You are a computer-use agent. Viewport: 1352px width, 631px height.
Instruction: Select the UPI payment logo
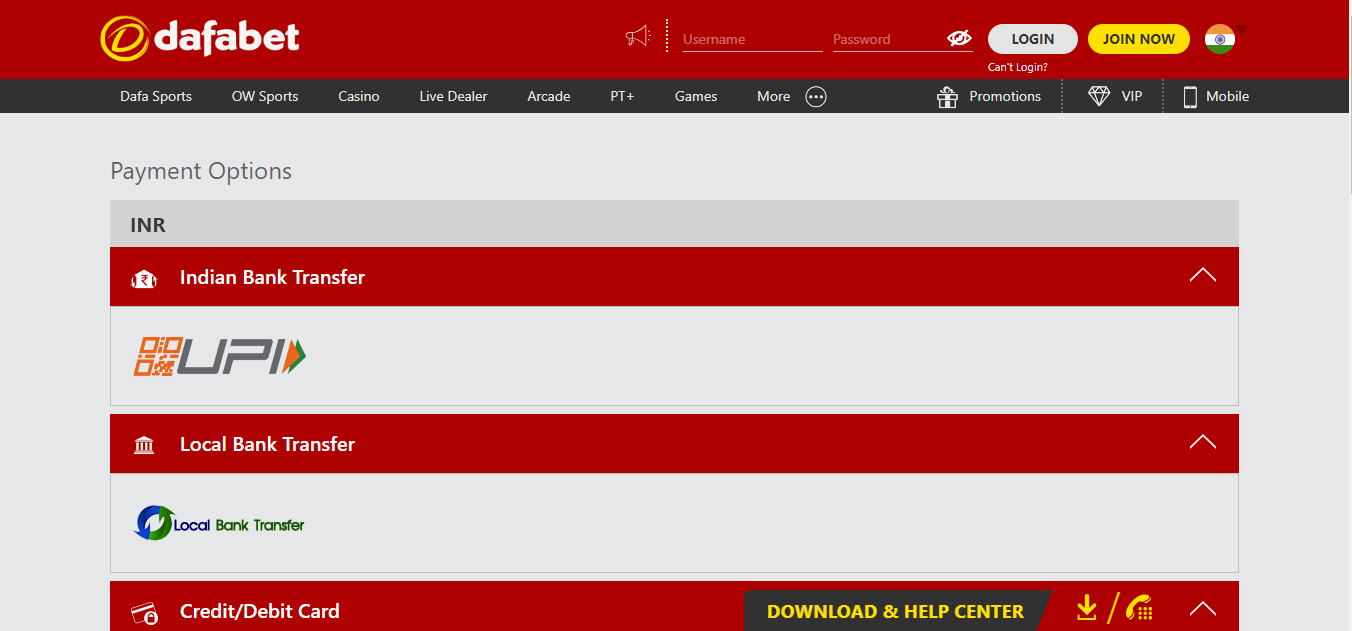point(220,357)
